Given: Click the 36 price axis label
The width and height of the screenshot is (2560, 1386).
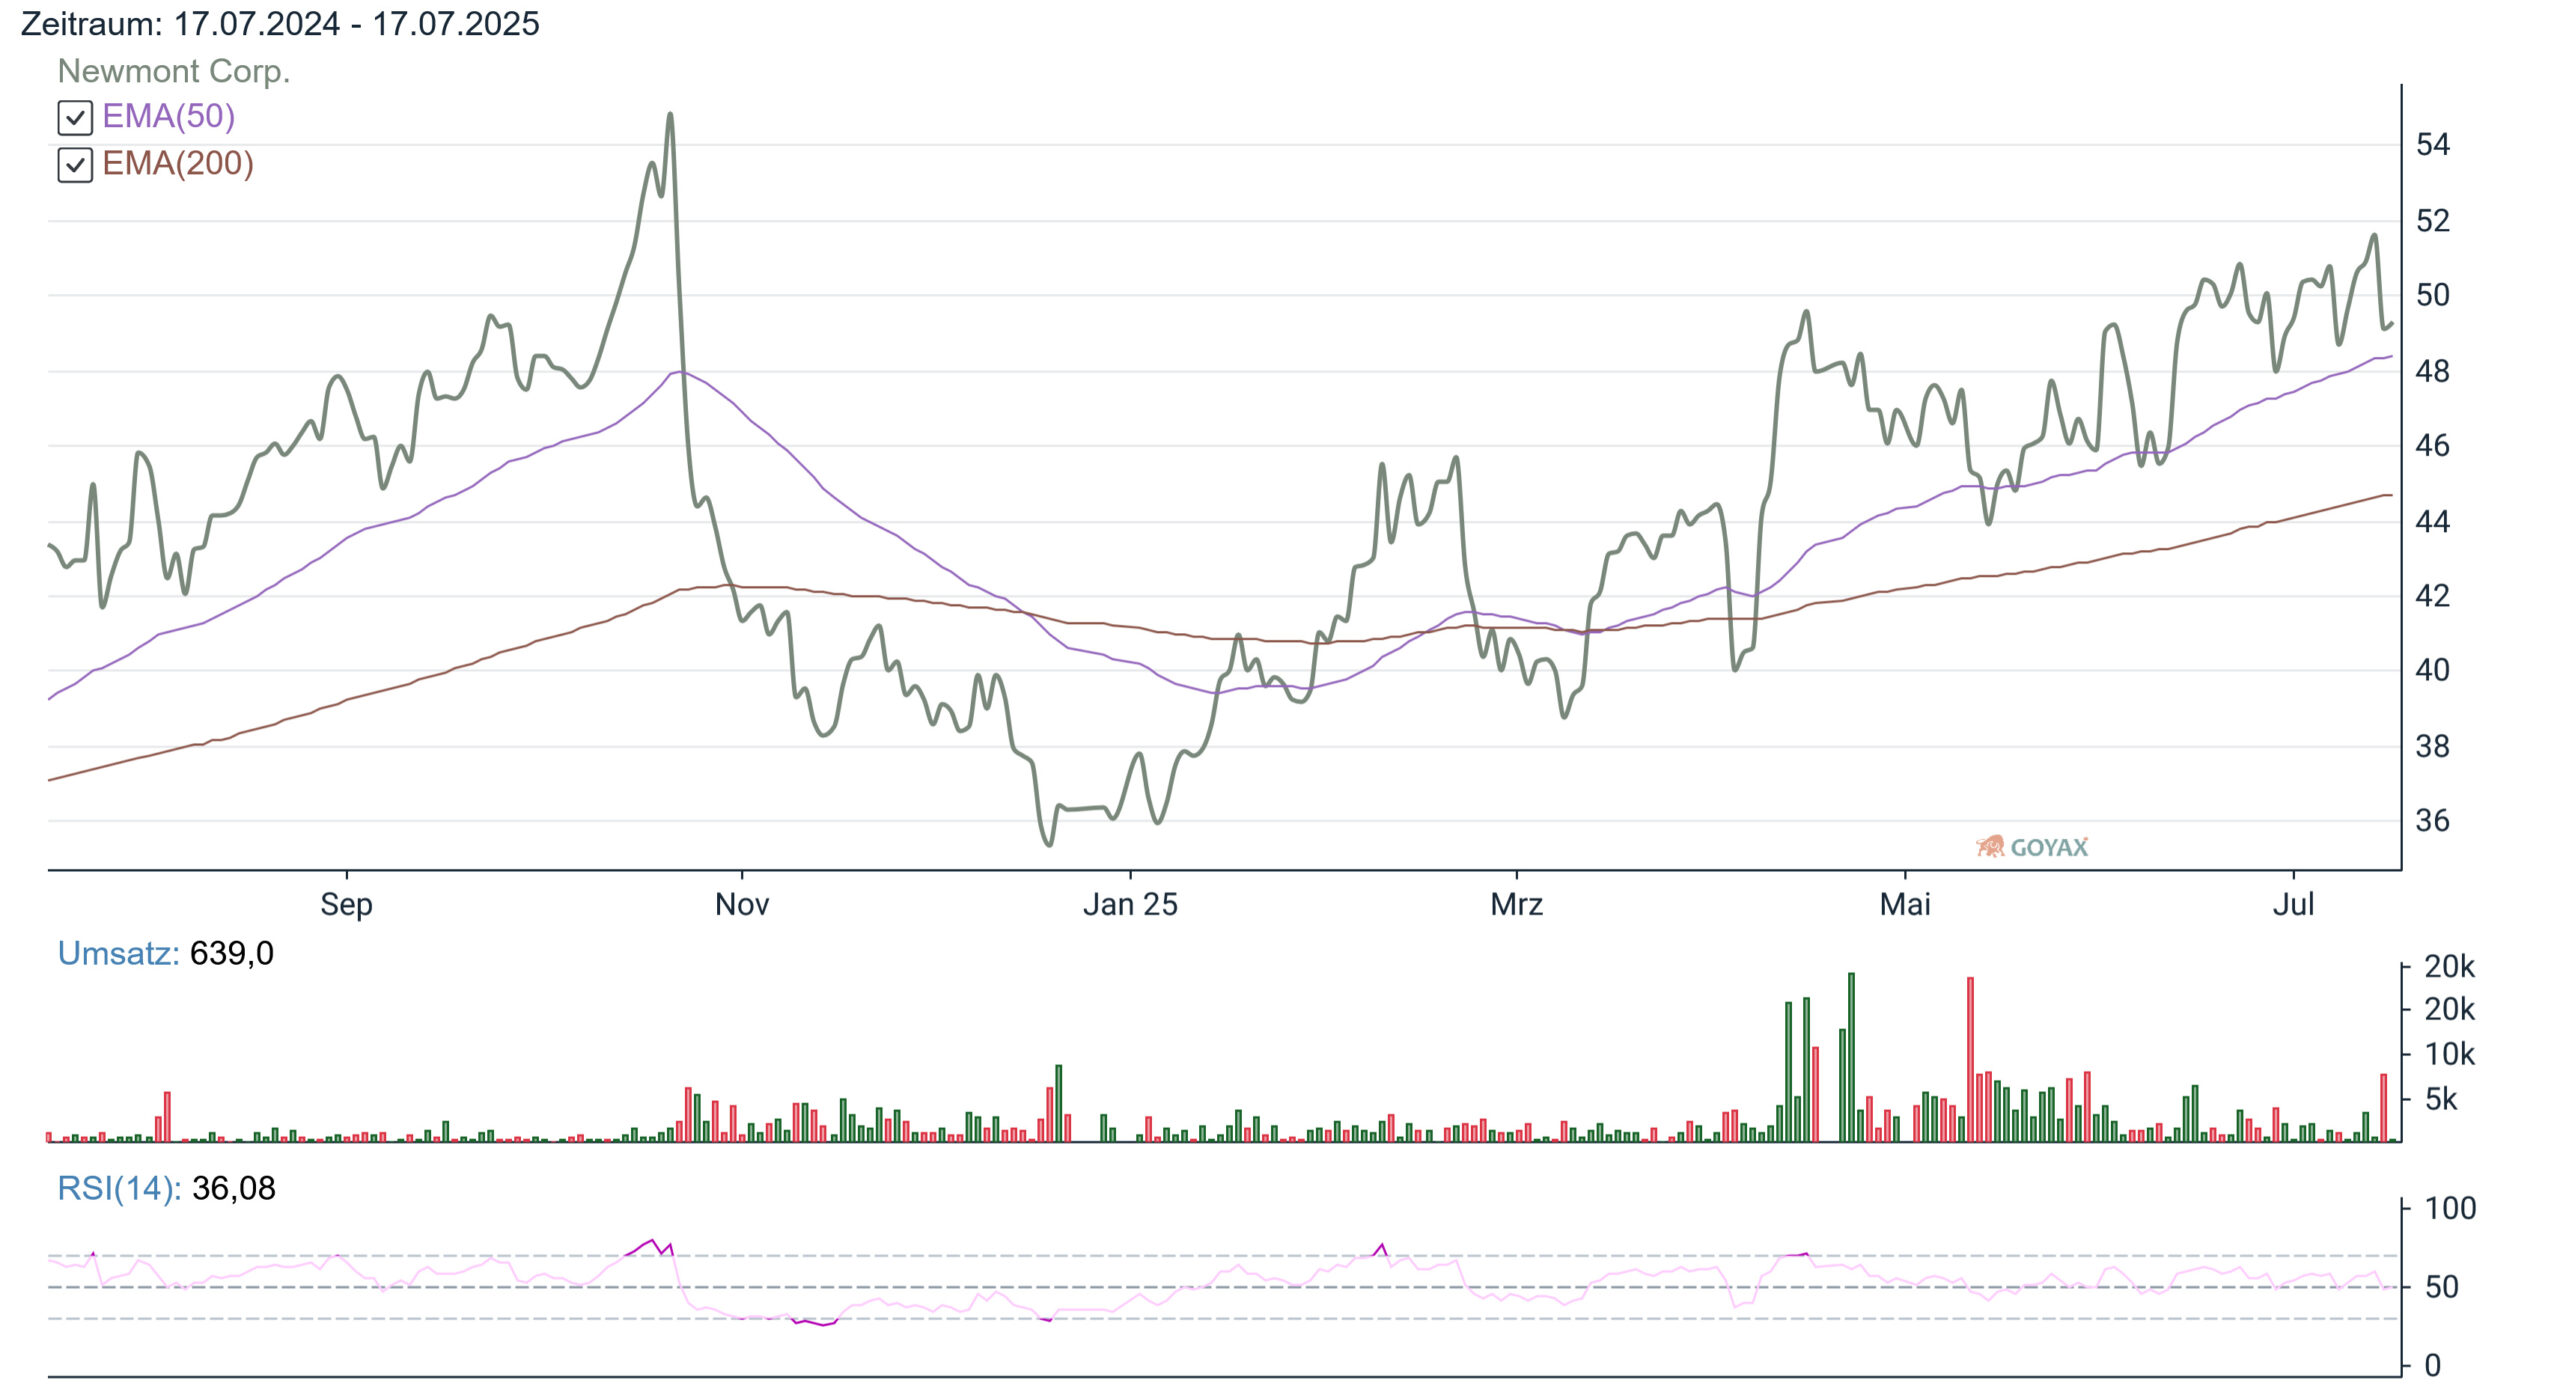Looking at the screenshot, I should click(x=2432, y=821).
